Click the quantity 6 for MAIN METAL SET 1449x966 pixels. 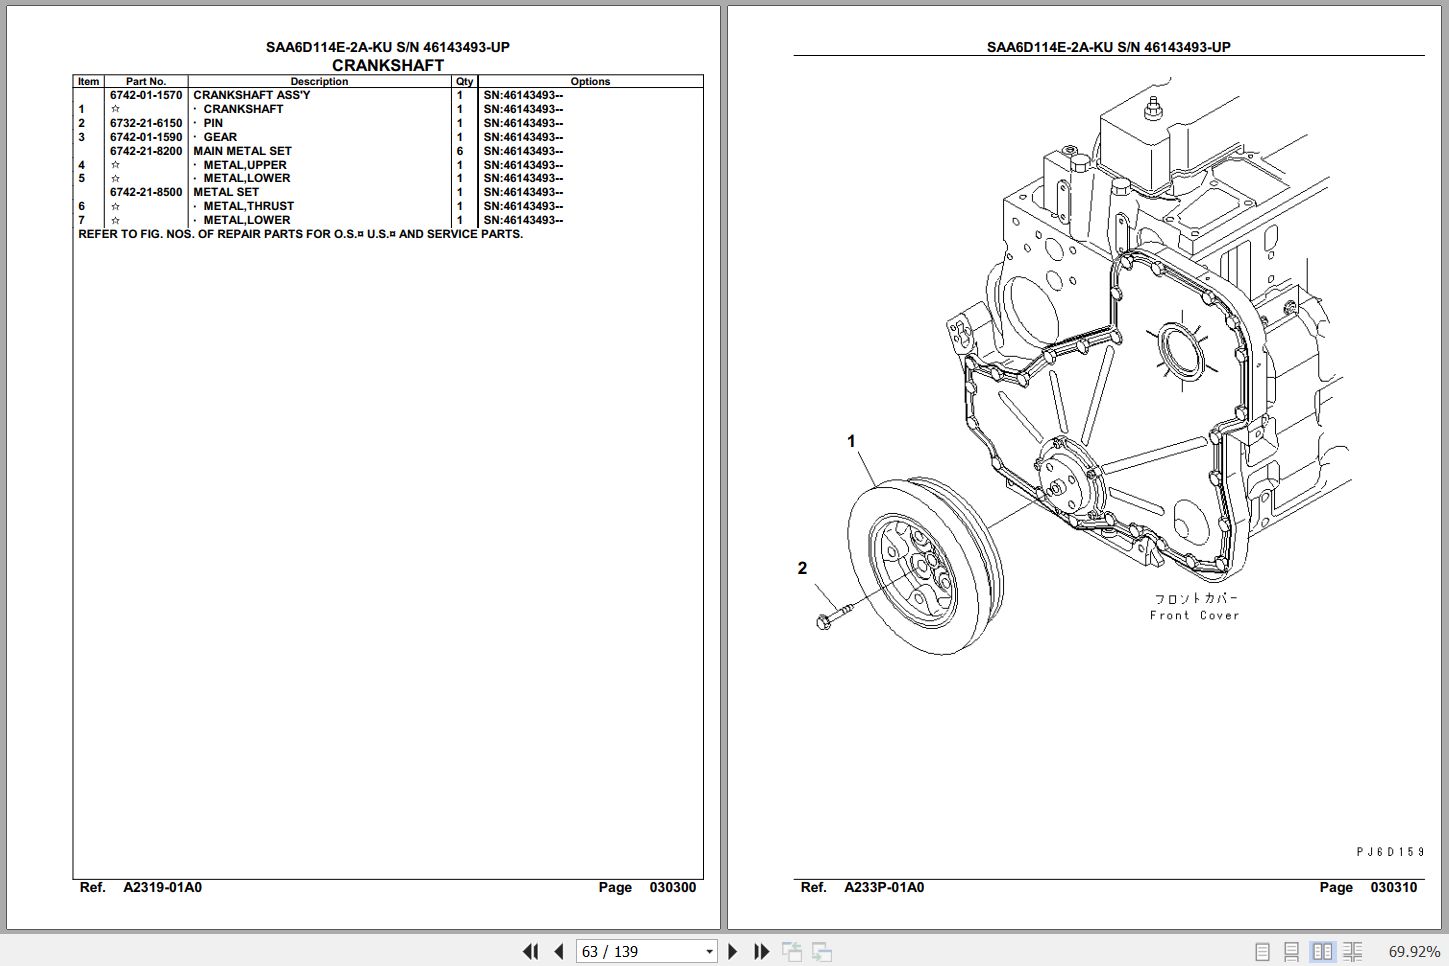460,151
